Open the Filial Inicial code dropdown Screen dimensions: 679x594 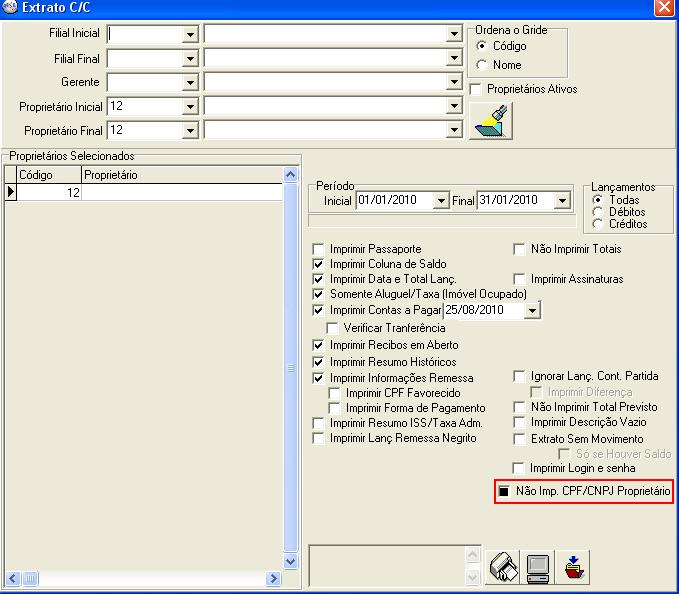click(x=190, y=34)
